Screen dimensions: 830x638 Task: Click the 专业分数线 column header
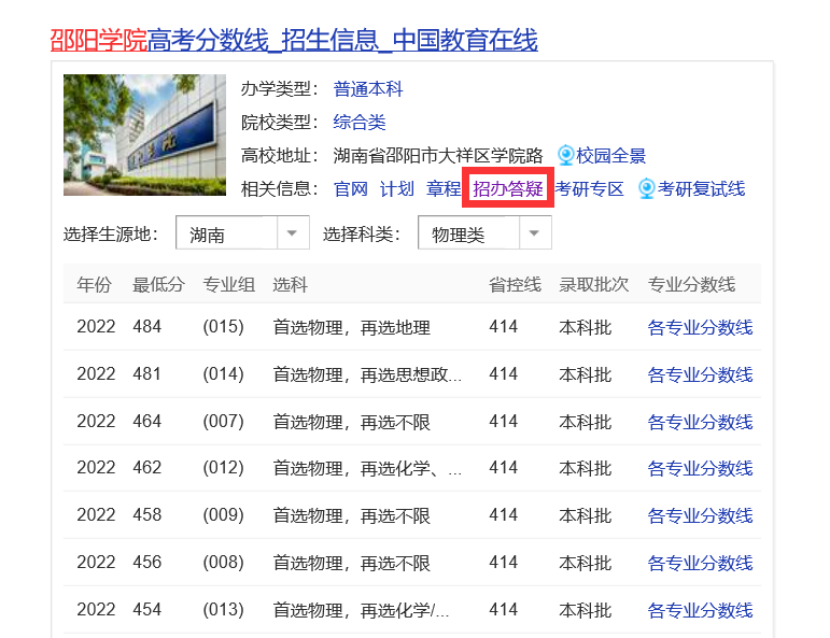tap(692, 285)
